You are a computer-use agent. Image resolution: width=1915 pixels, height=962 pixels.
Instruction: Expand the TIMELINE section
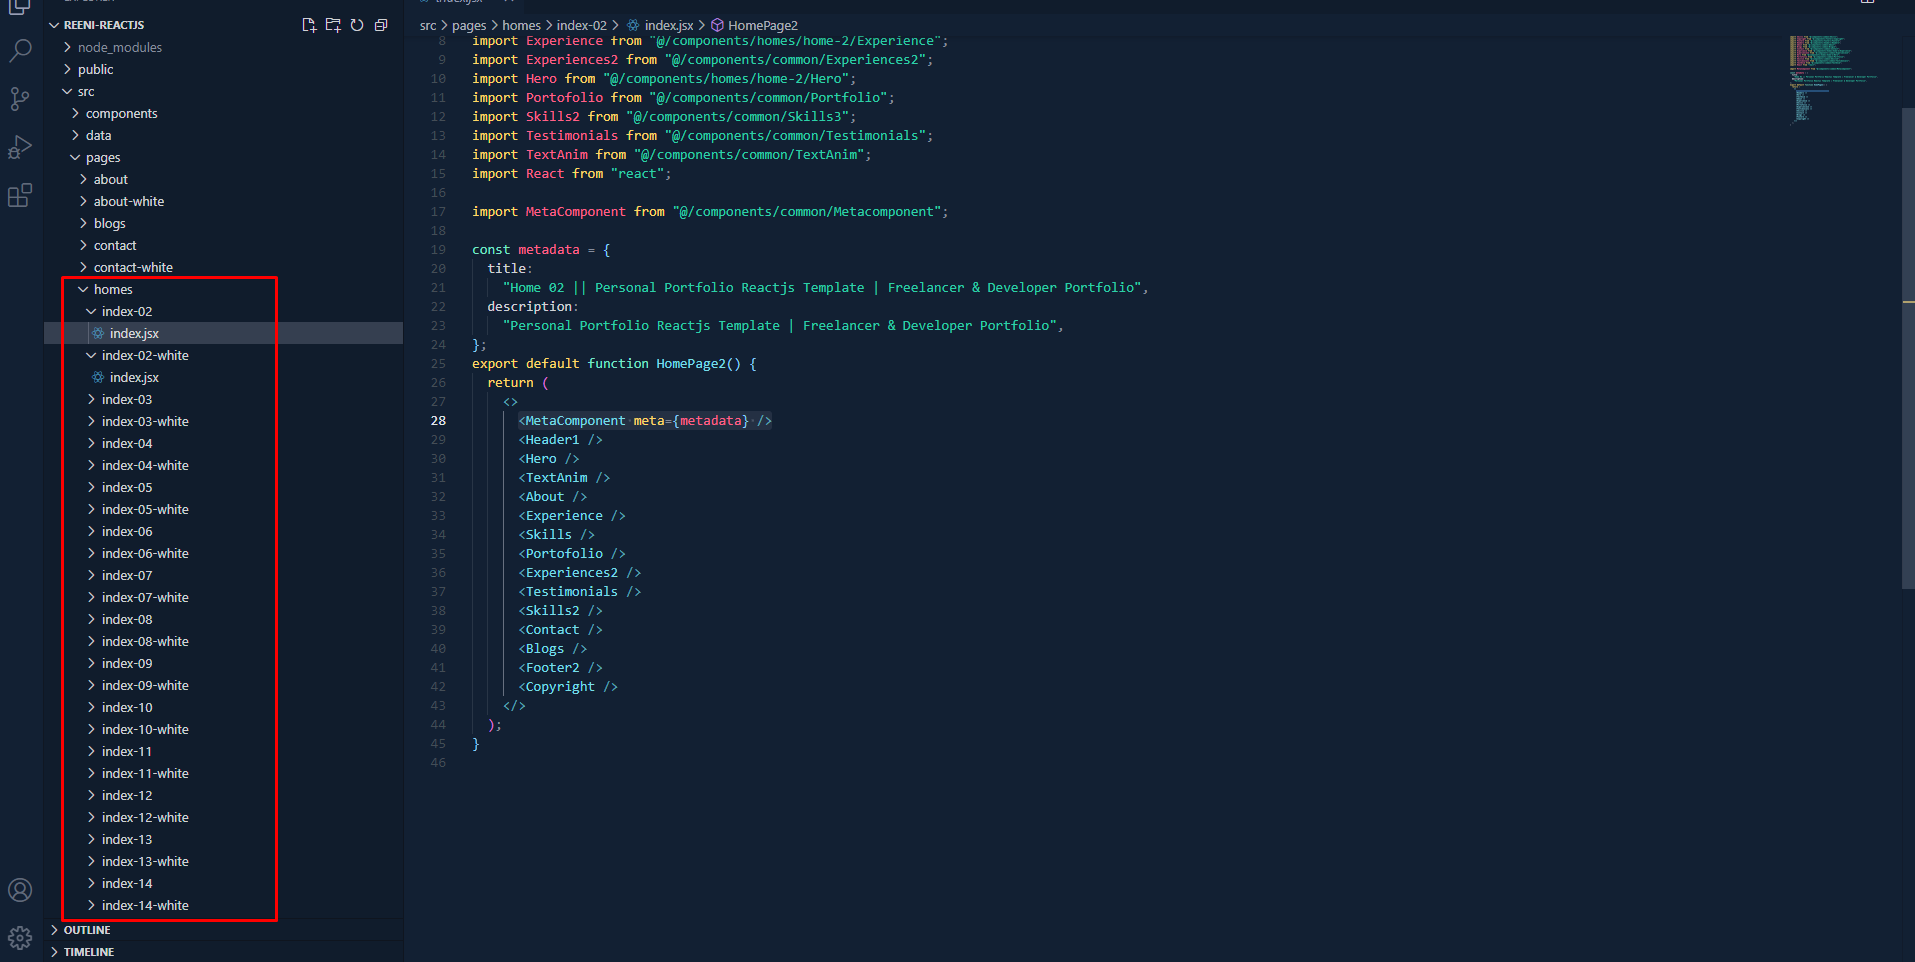(88, 952)
